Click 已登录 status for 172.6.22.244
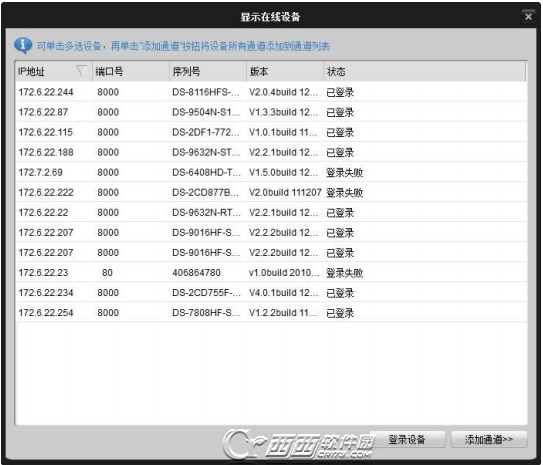The height and width of the screenshot is (465, 543). point(340,92)
